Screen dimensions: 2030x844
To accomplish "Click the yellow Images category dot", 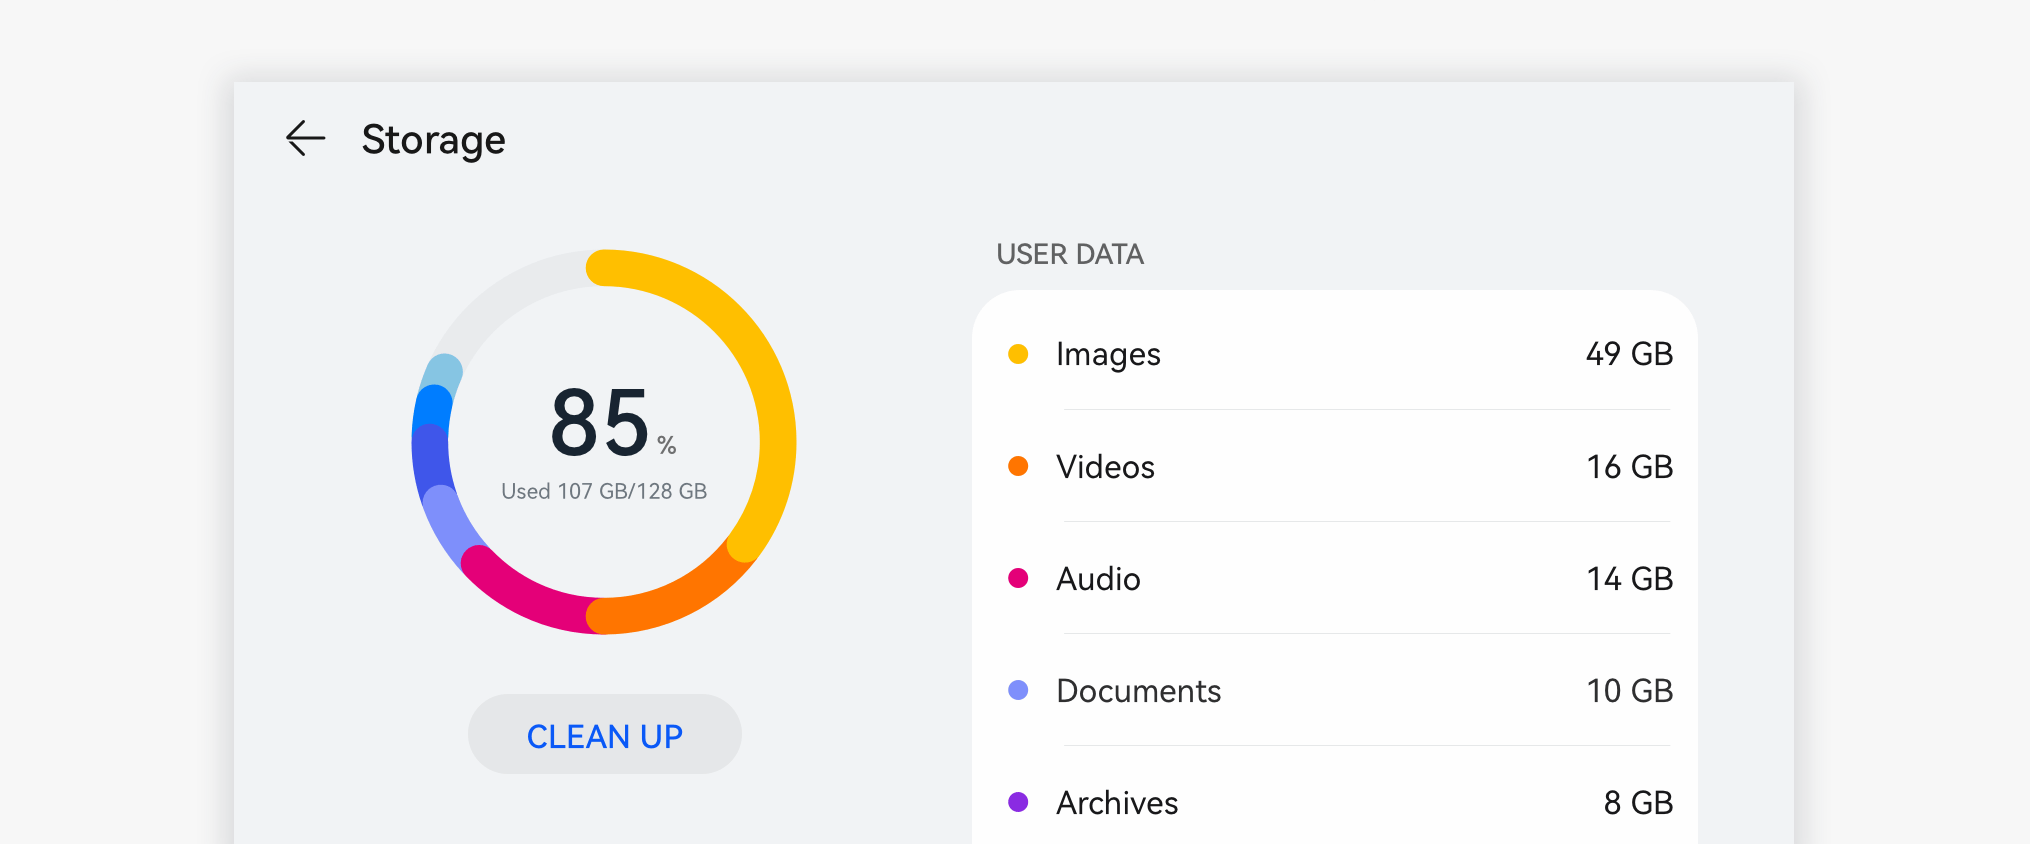I will (x=1018, y=354).
